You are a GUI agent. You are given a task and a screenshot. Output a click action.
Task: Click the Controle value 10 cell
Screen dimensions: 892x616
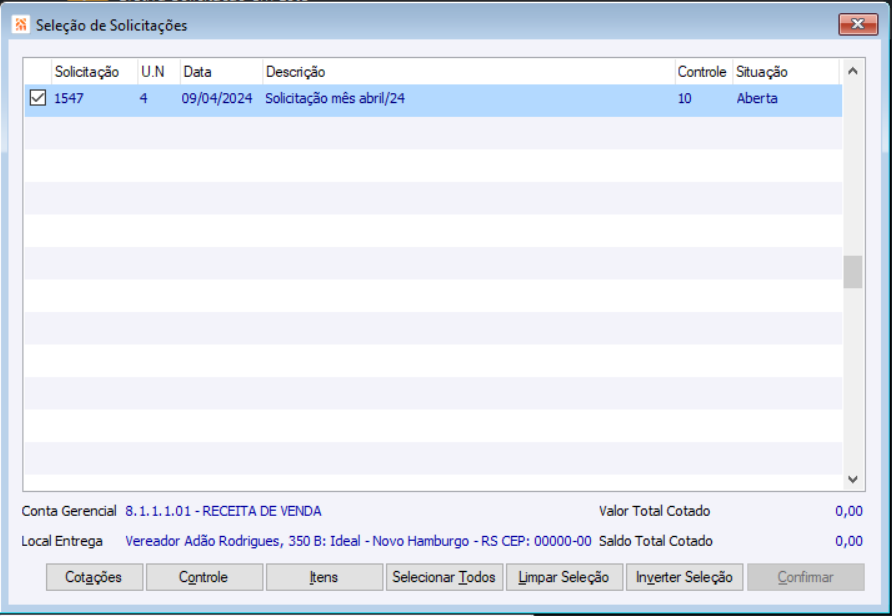[x=684, y=98]
